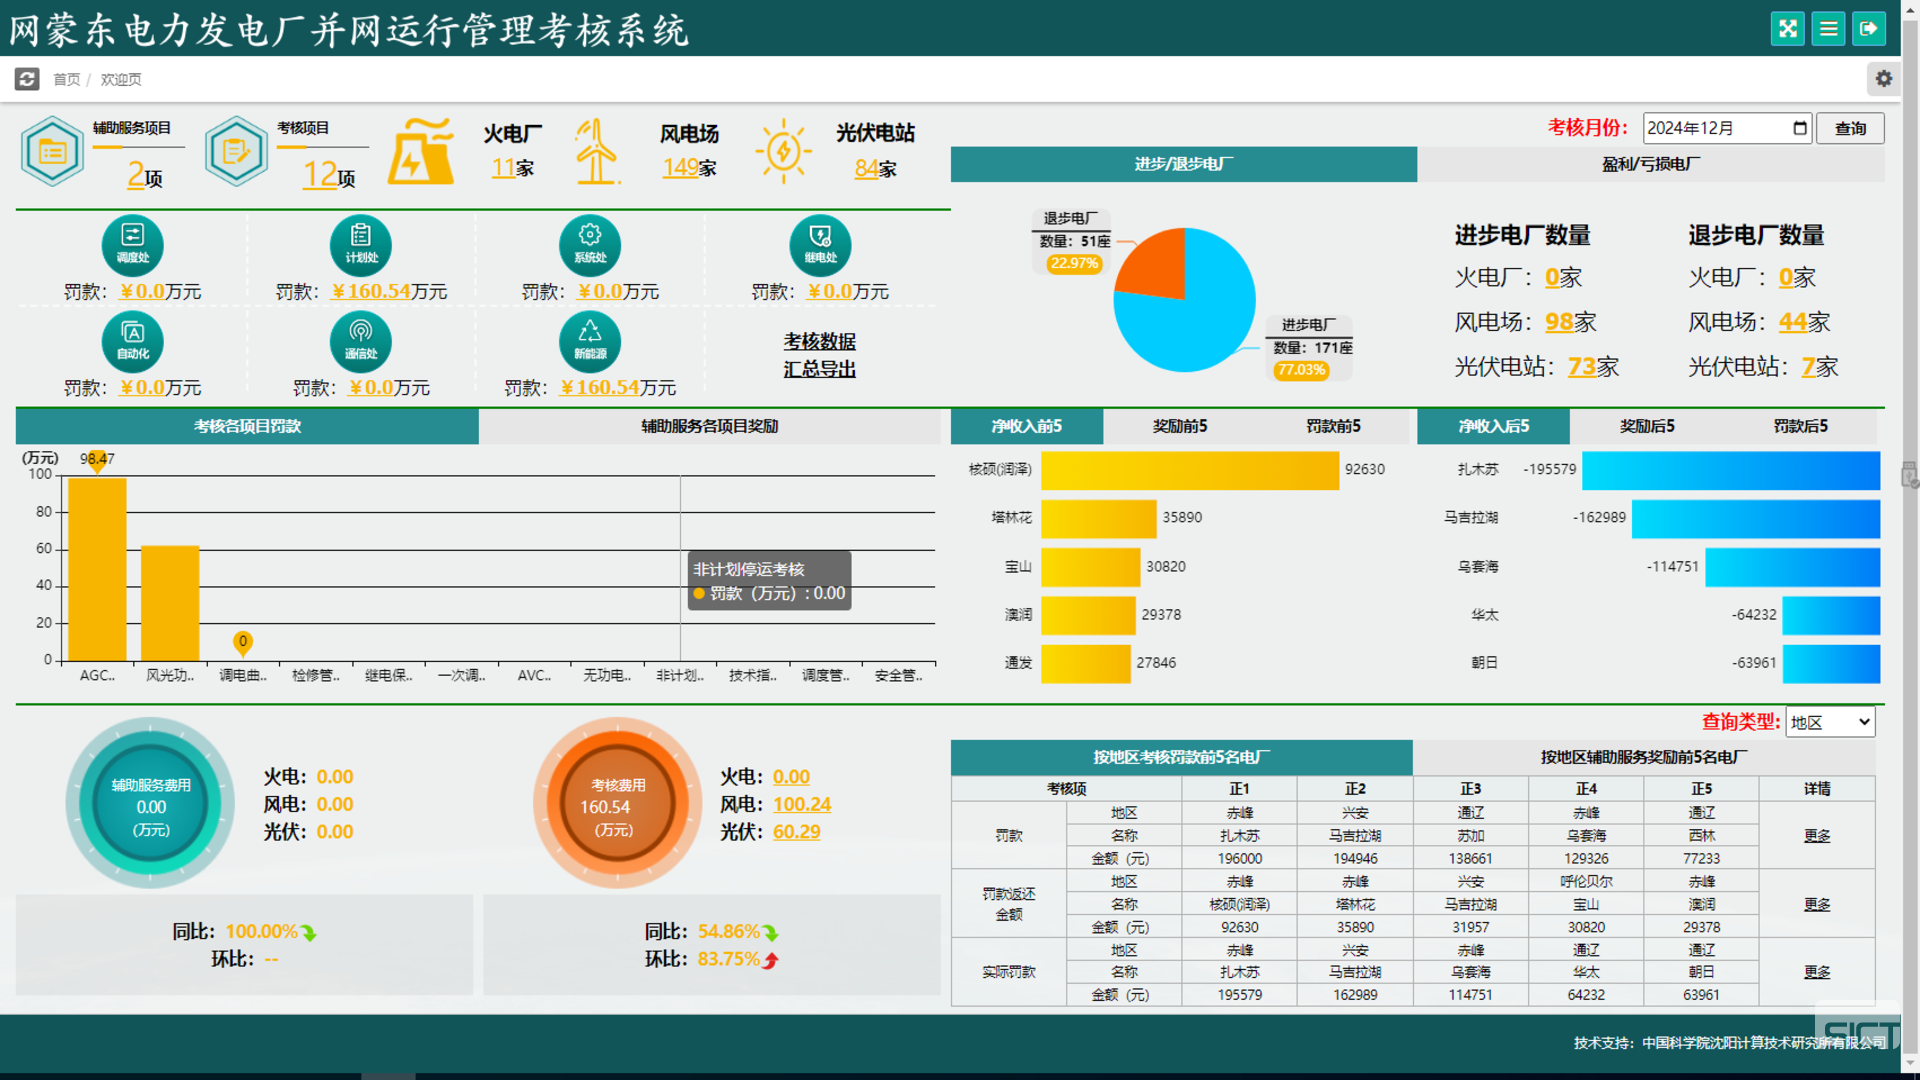The image size is (1920, 1080).
Task: Click the 查询 button
Action: (1850, 128)
